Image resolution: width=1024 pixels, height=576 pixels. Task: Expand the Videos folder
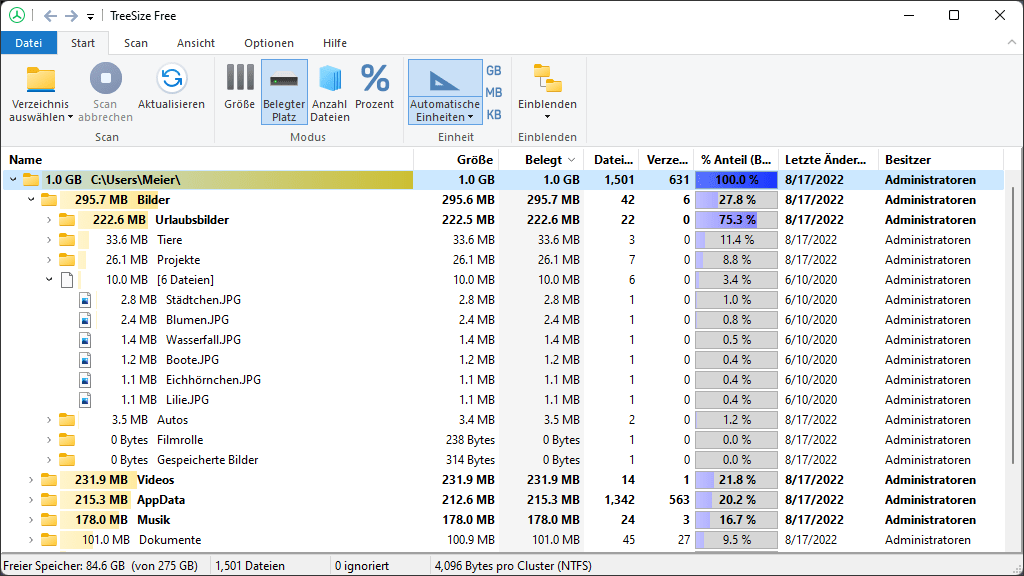click(31, 480)
